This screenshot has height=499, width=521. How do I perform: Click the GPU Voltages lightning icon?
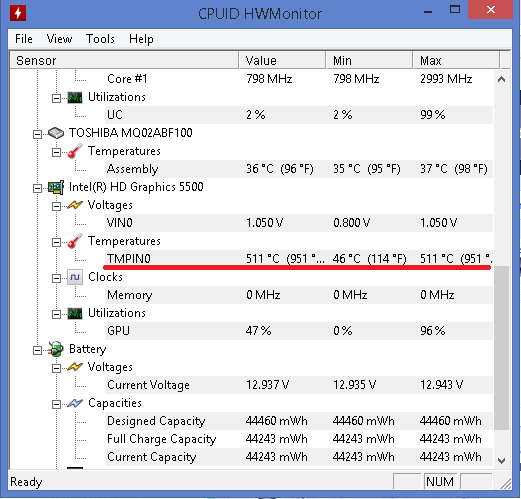pos(75,205)
